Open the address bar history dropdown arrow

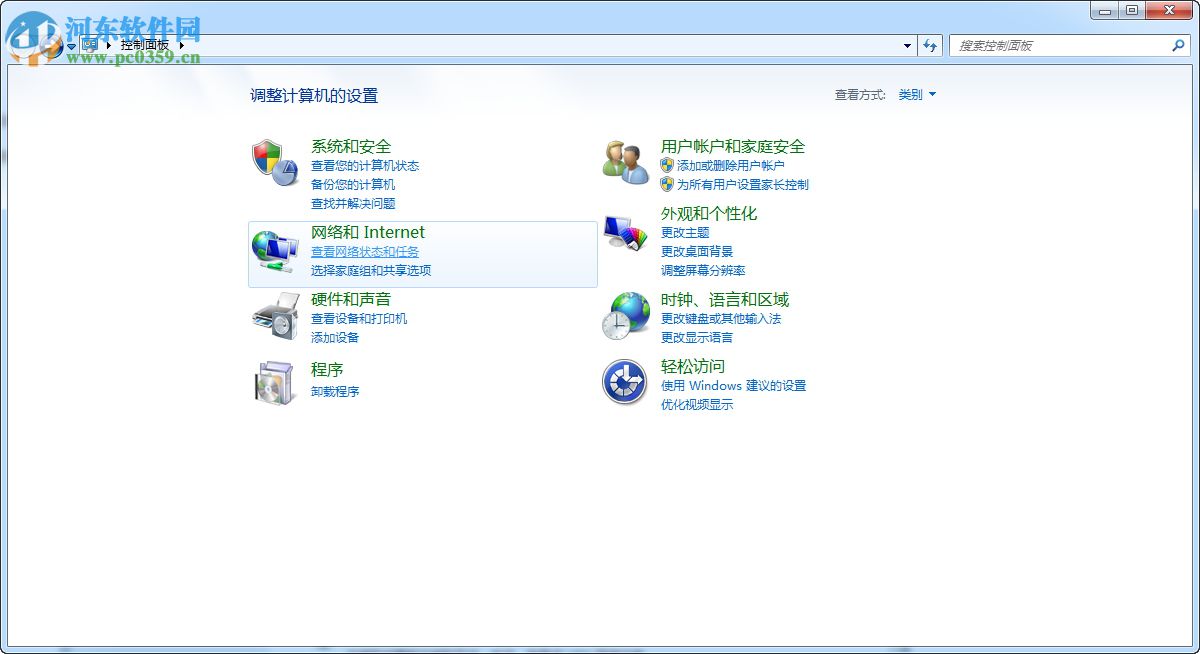point(906,45)
